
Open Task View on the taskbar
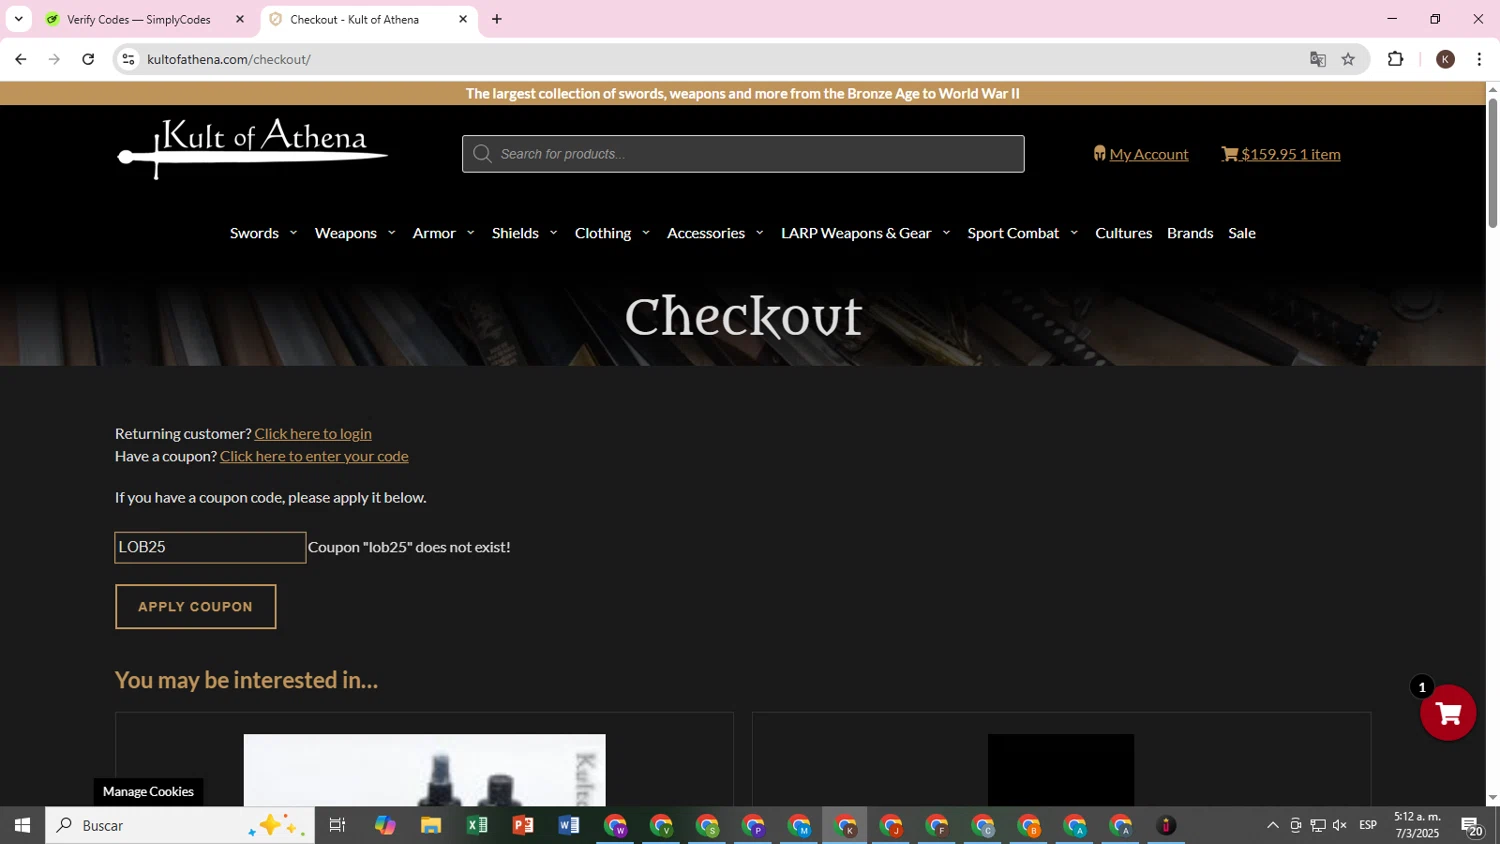pyautogui.click(x=338, y=825)
